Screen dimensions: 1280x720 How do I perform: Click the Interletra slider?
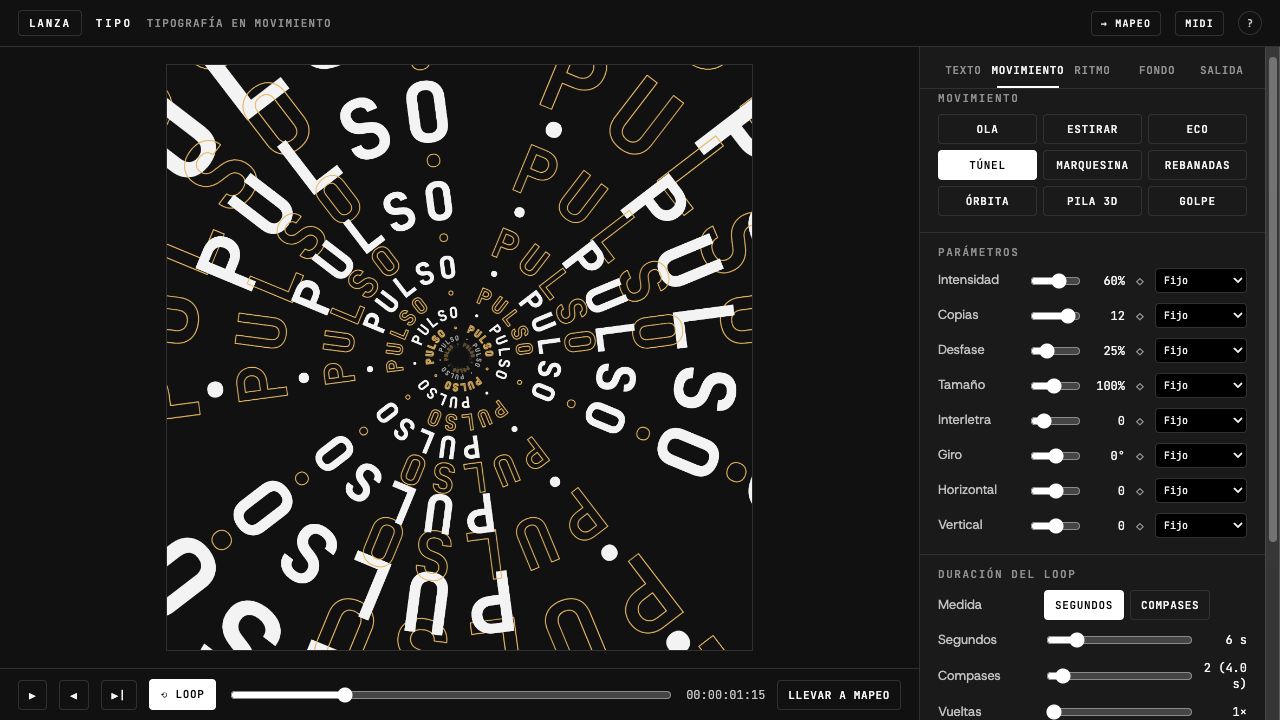[1056, 422]
